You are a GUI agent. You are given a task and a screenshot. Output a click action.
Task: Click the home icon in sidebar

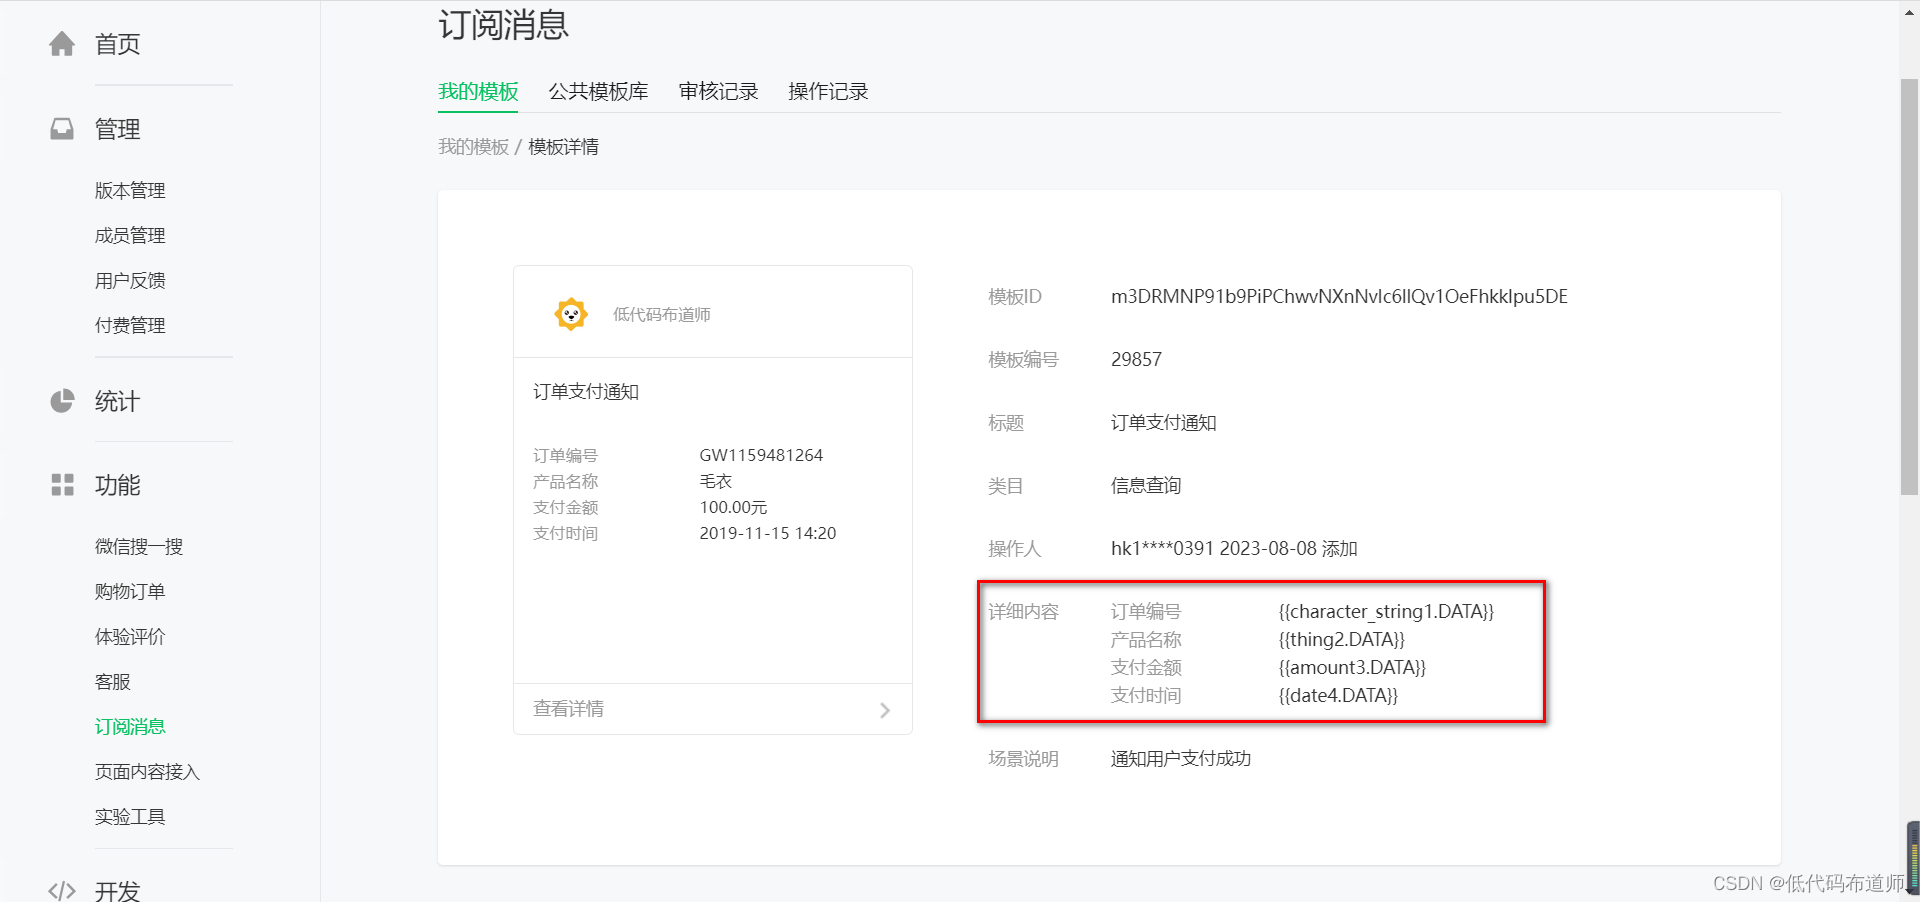62,44
